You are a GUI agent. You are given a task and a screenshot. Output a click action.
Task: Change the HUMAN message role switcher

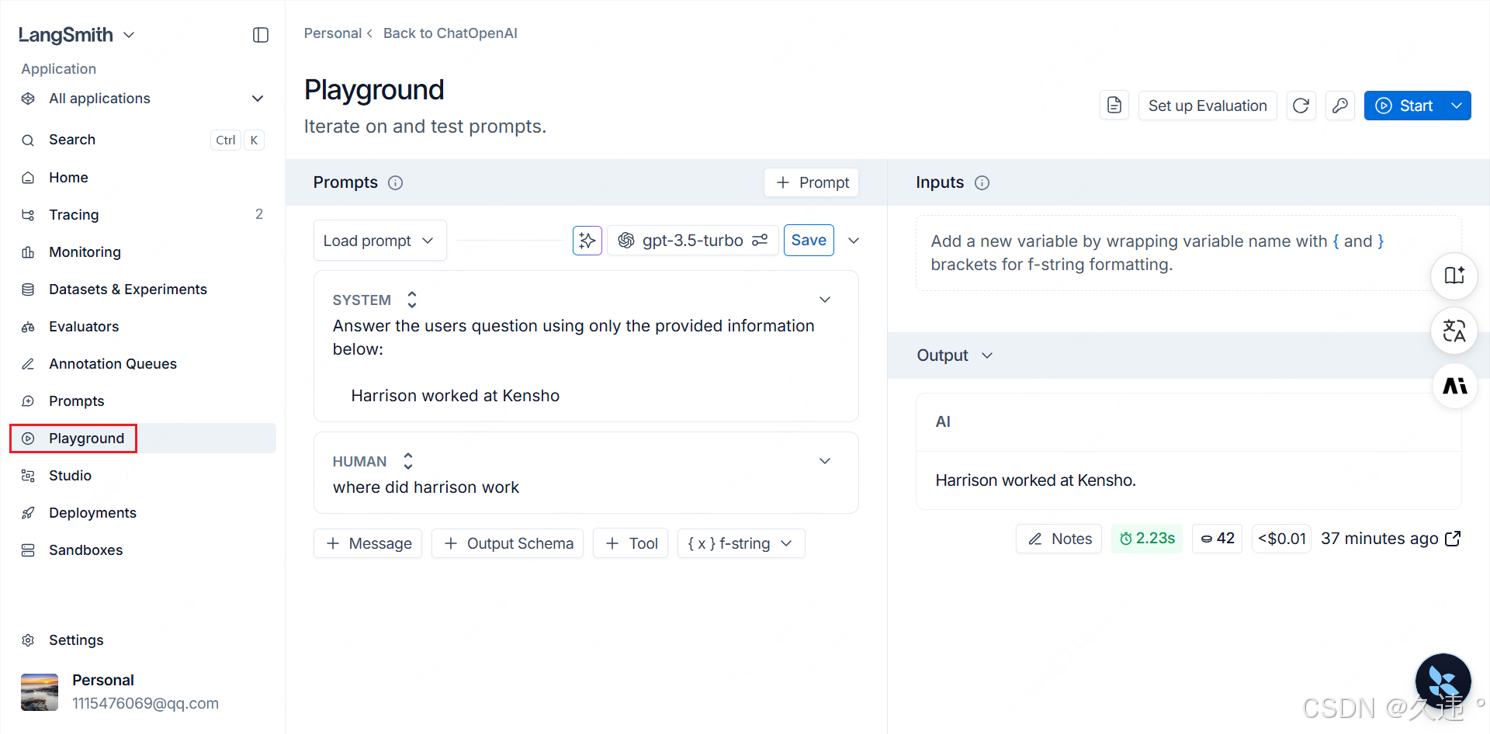(x=408, y=461)
